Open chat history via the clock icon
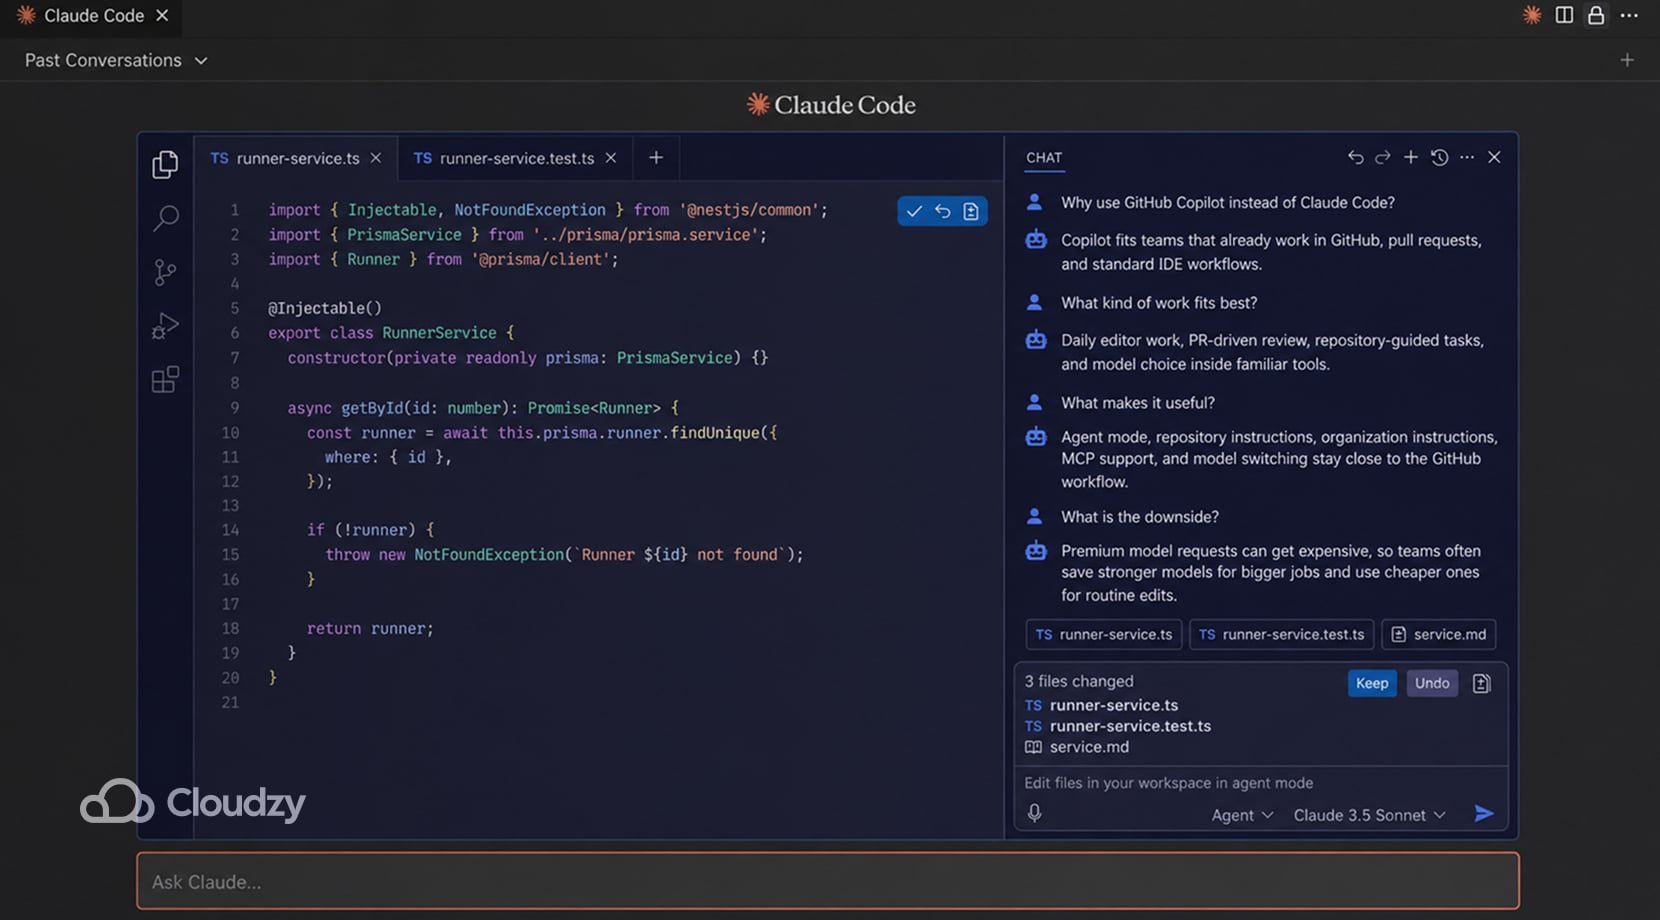 [x=1439, y=157]
